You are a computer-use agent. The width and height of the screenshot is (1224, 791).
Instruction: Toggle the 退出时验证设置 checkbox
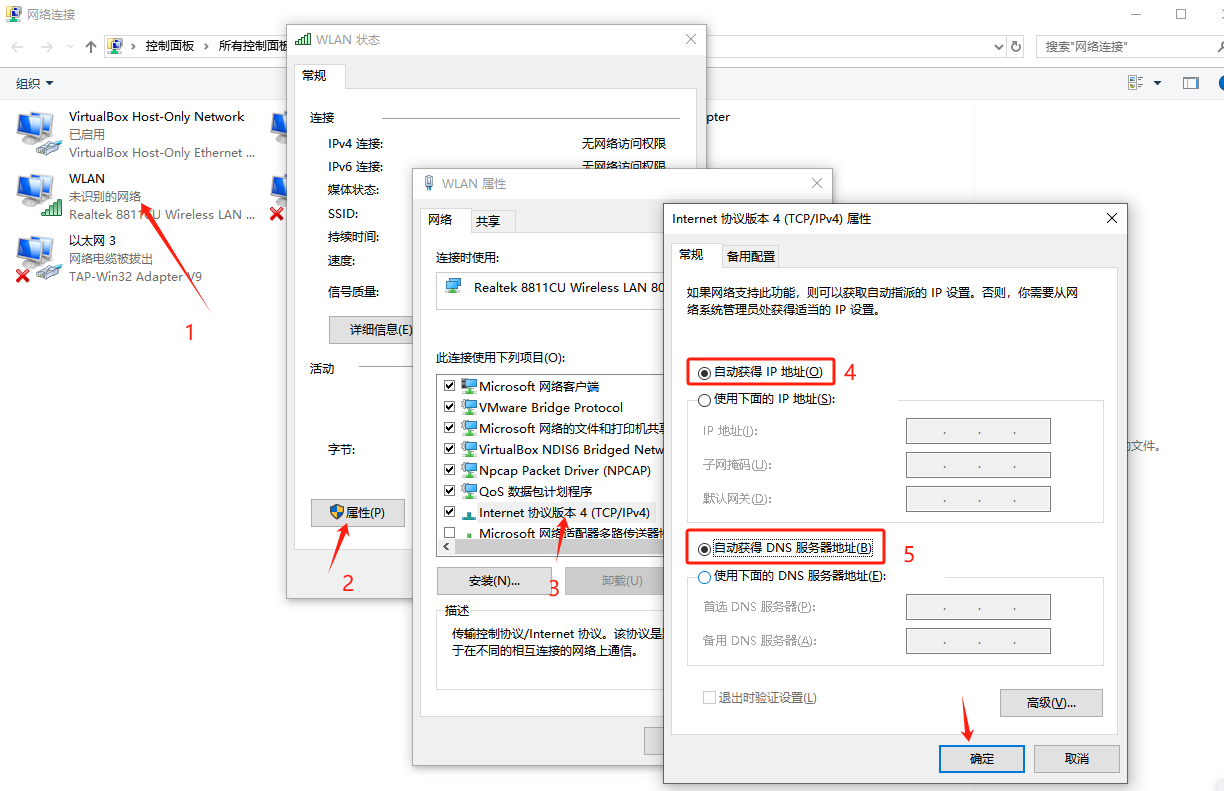[709, 697]
